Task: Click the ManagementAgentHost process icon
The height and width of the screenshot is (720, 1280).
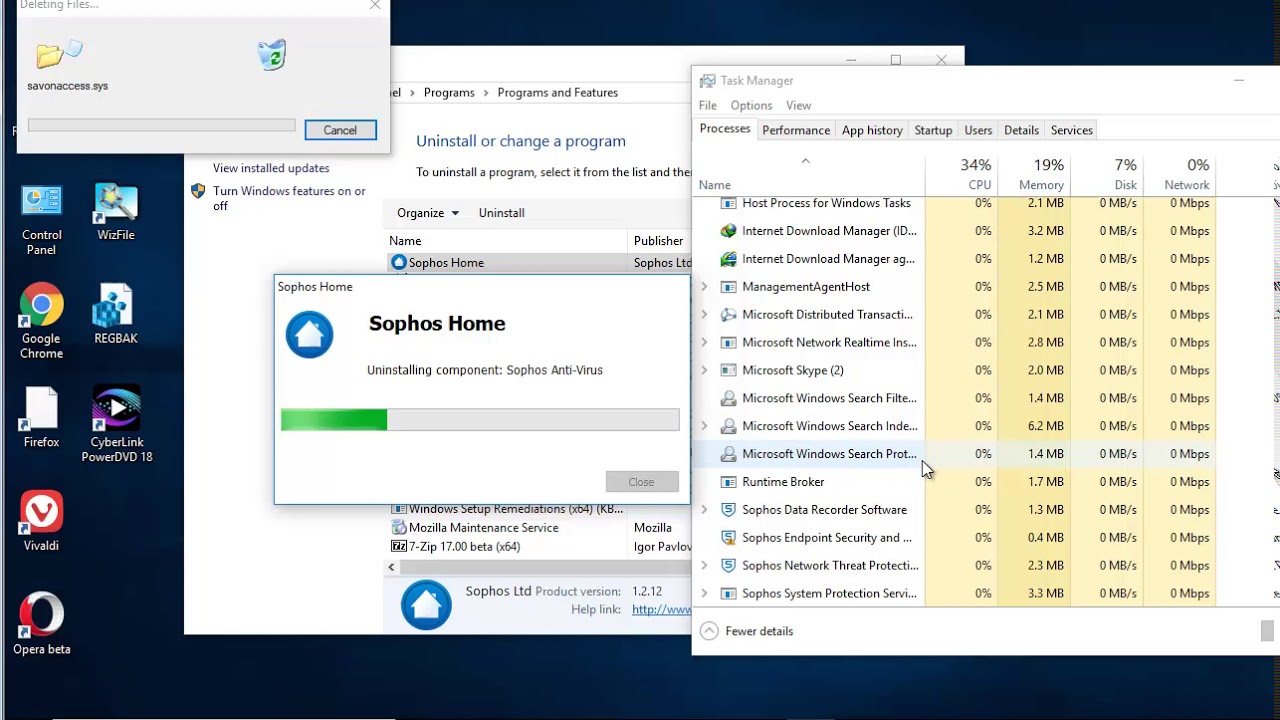Action: pos(728,287)
